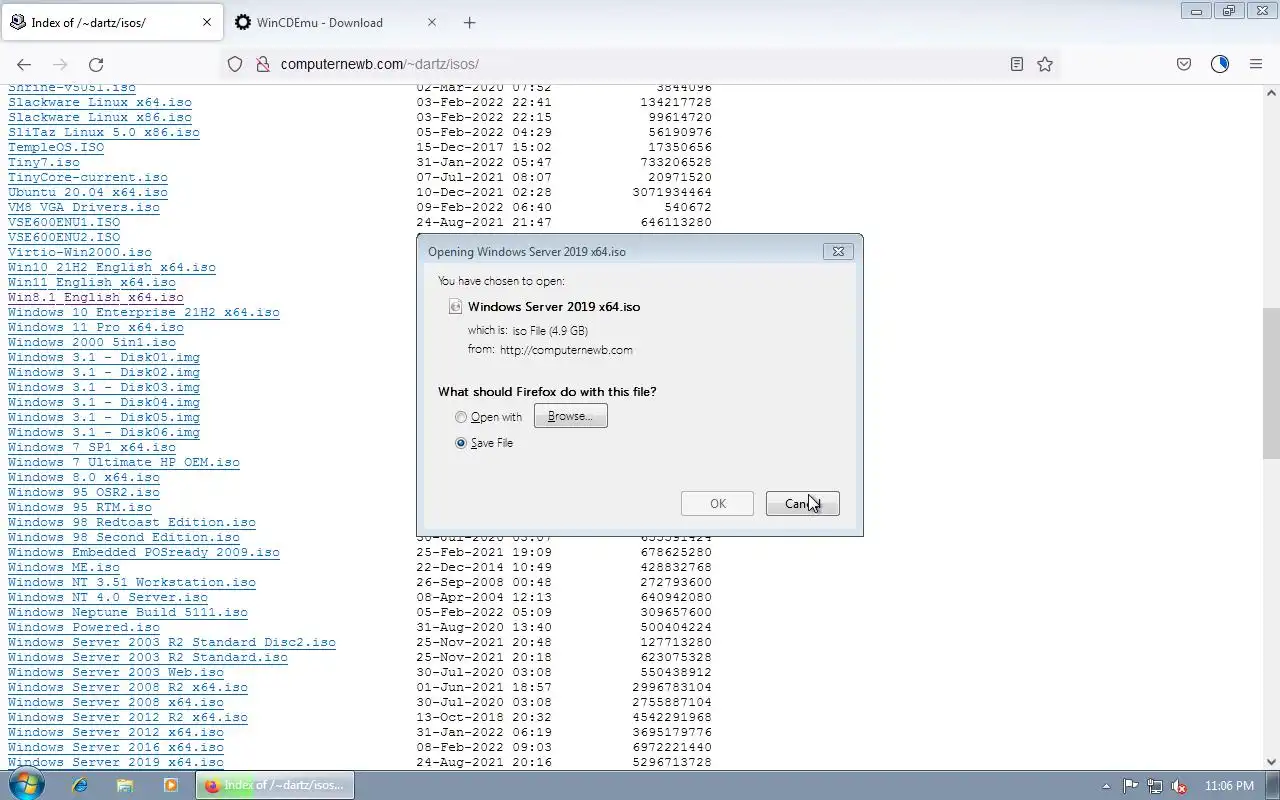Open the Win11 English x64.iso link
The image size is (1280, 800).
92,282
